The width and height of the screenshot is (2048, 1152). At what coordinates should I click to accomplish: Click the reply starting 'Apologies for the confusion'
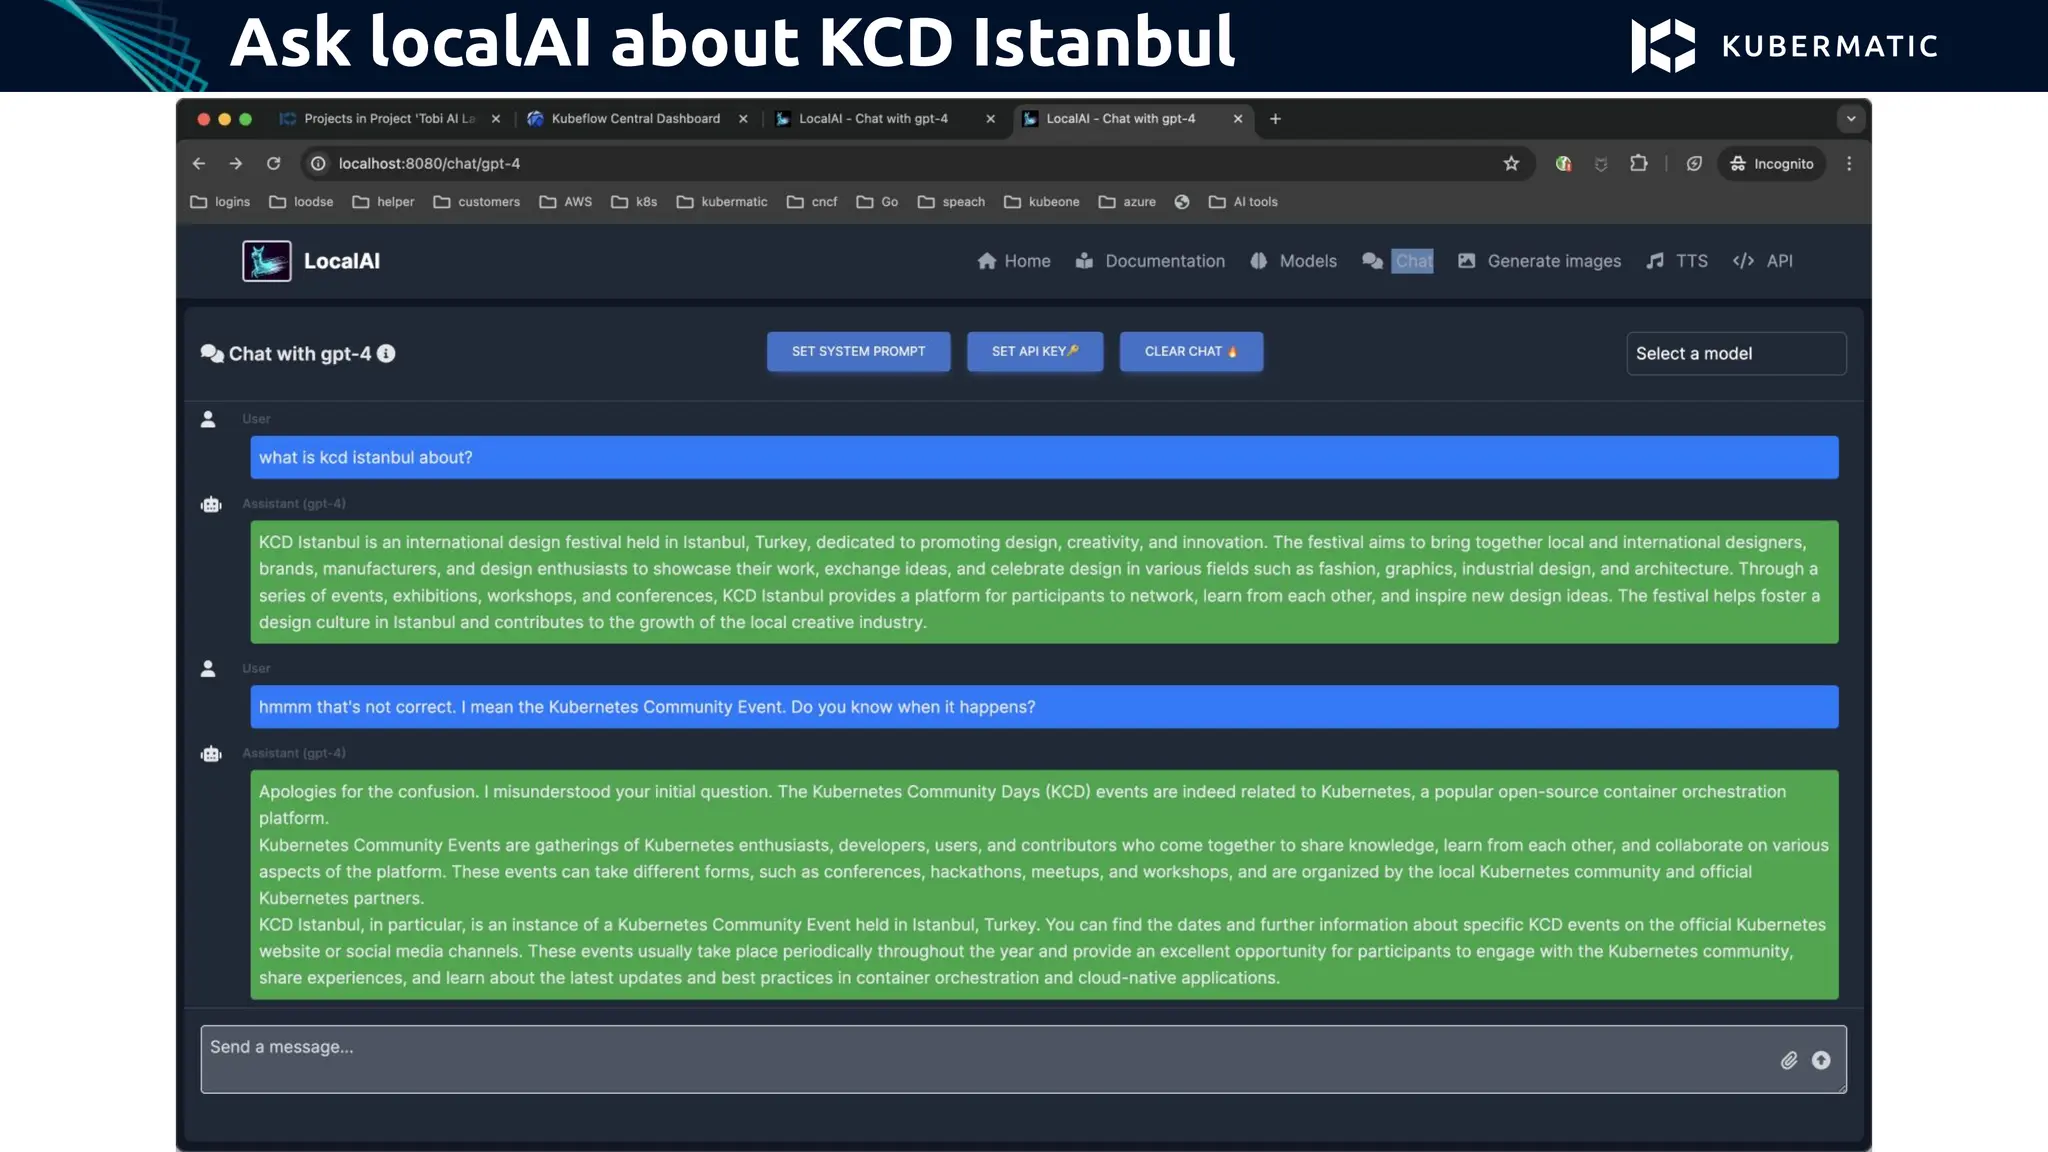click(x=1044, y=885)
